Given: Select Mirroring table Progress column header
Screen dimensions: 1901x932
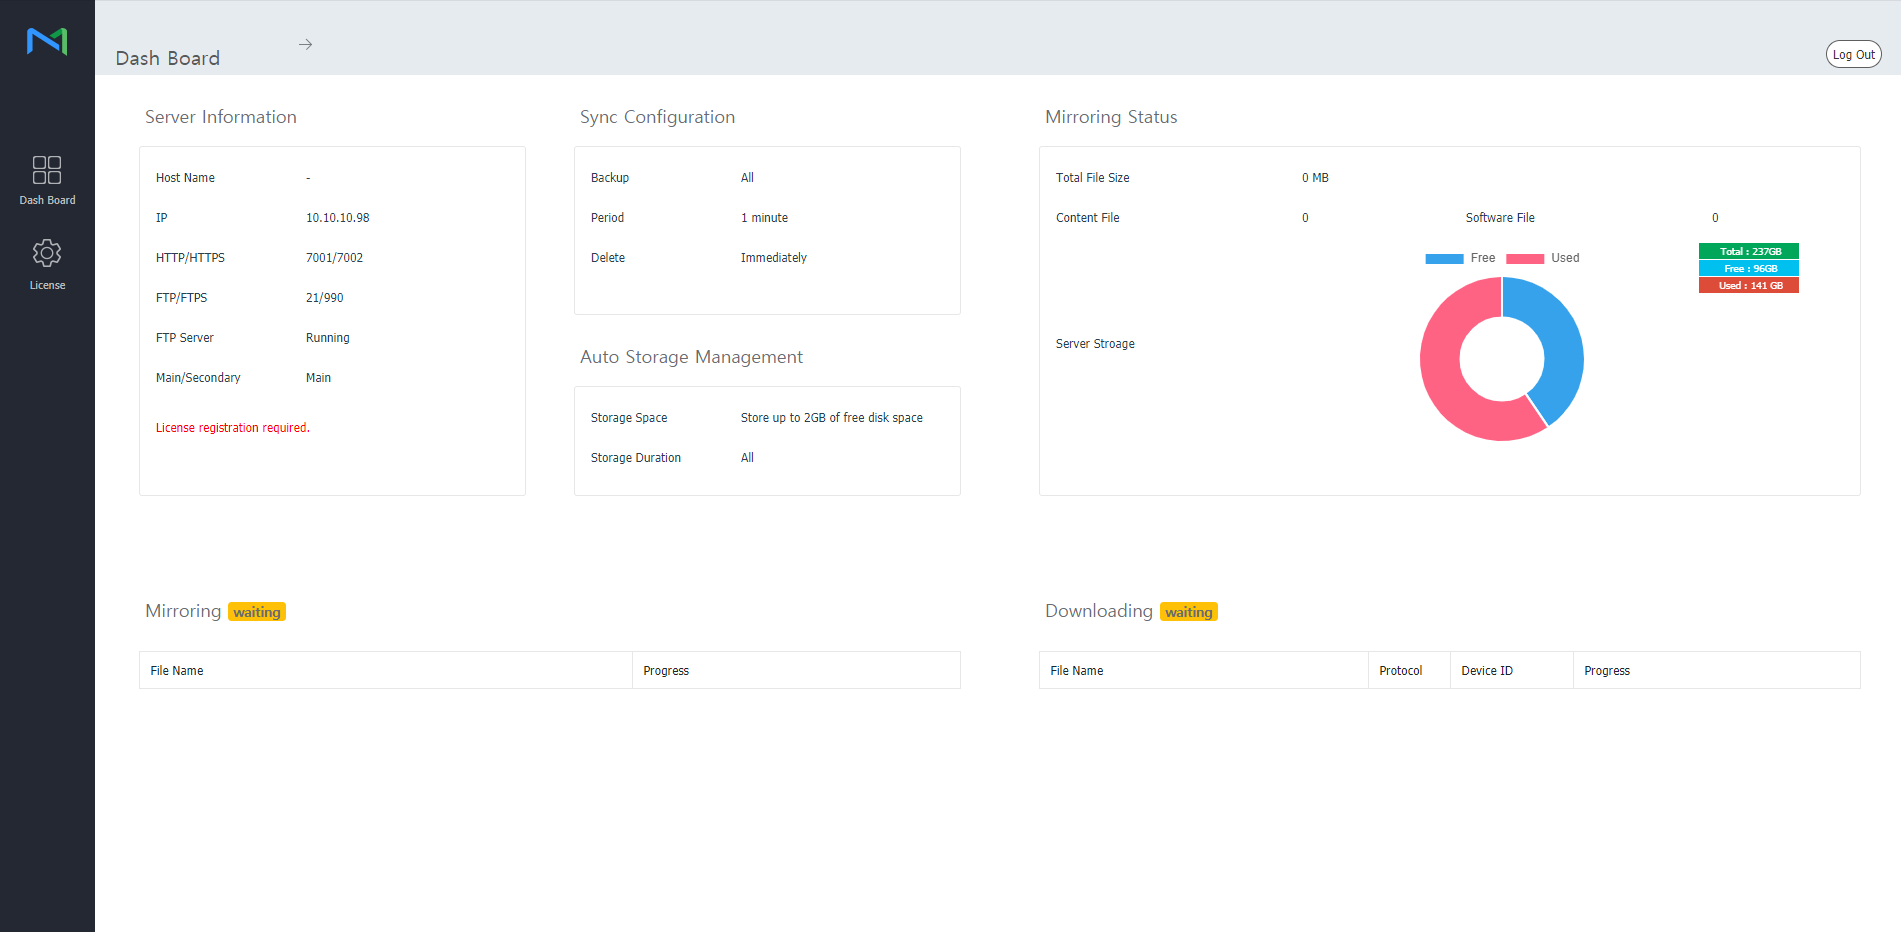Looking at the screenshot, I should (x=666, y=671).
